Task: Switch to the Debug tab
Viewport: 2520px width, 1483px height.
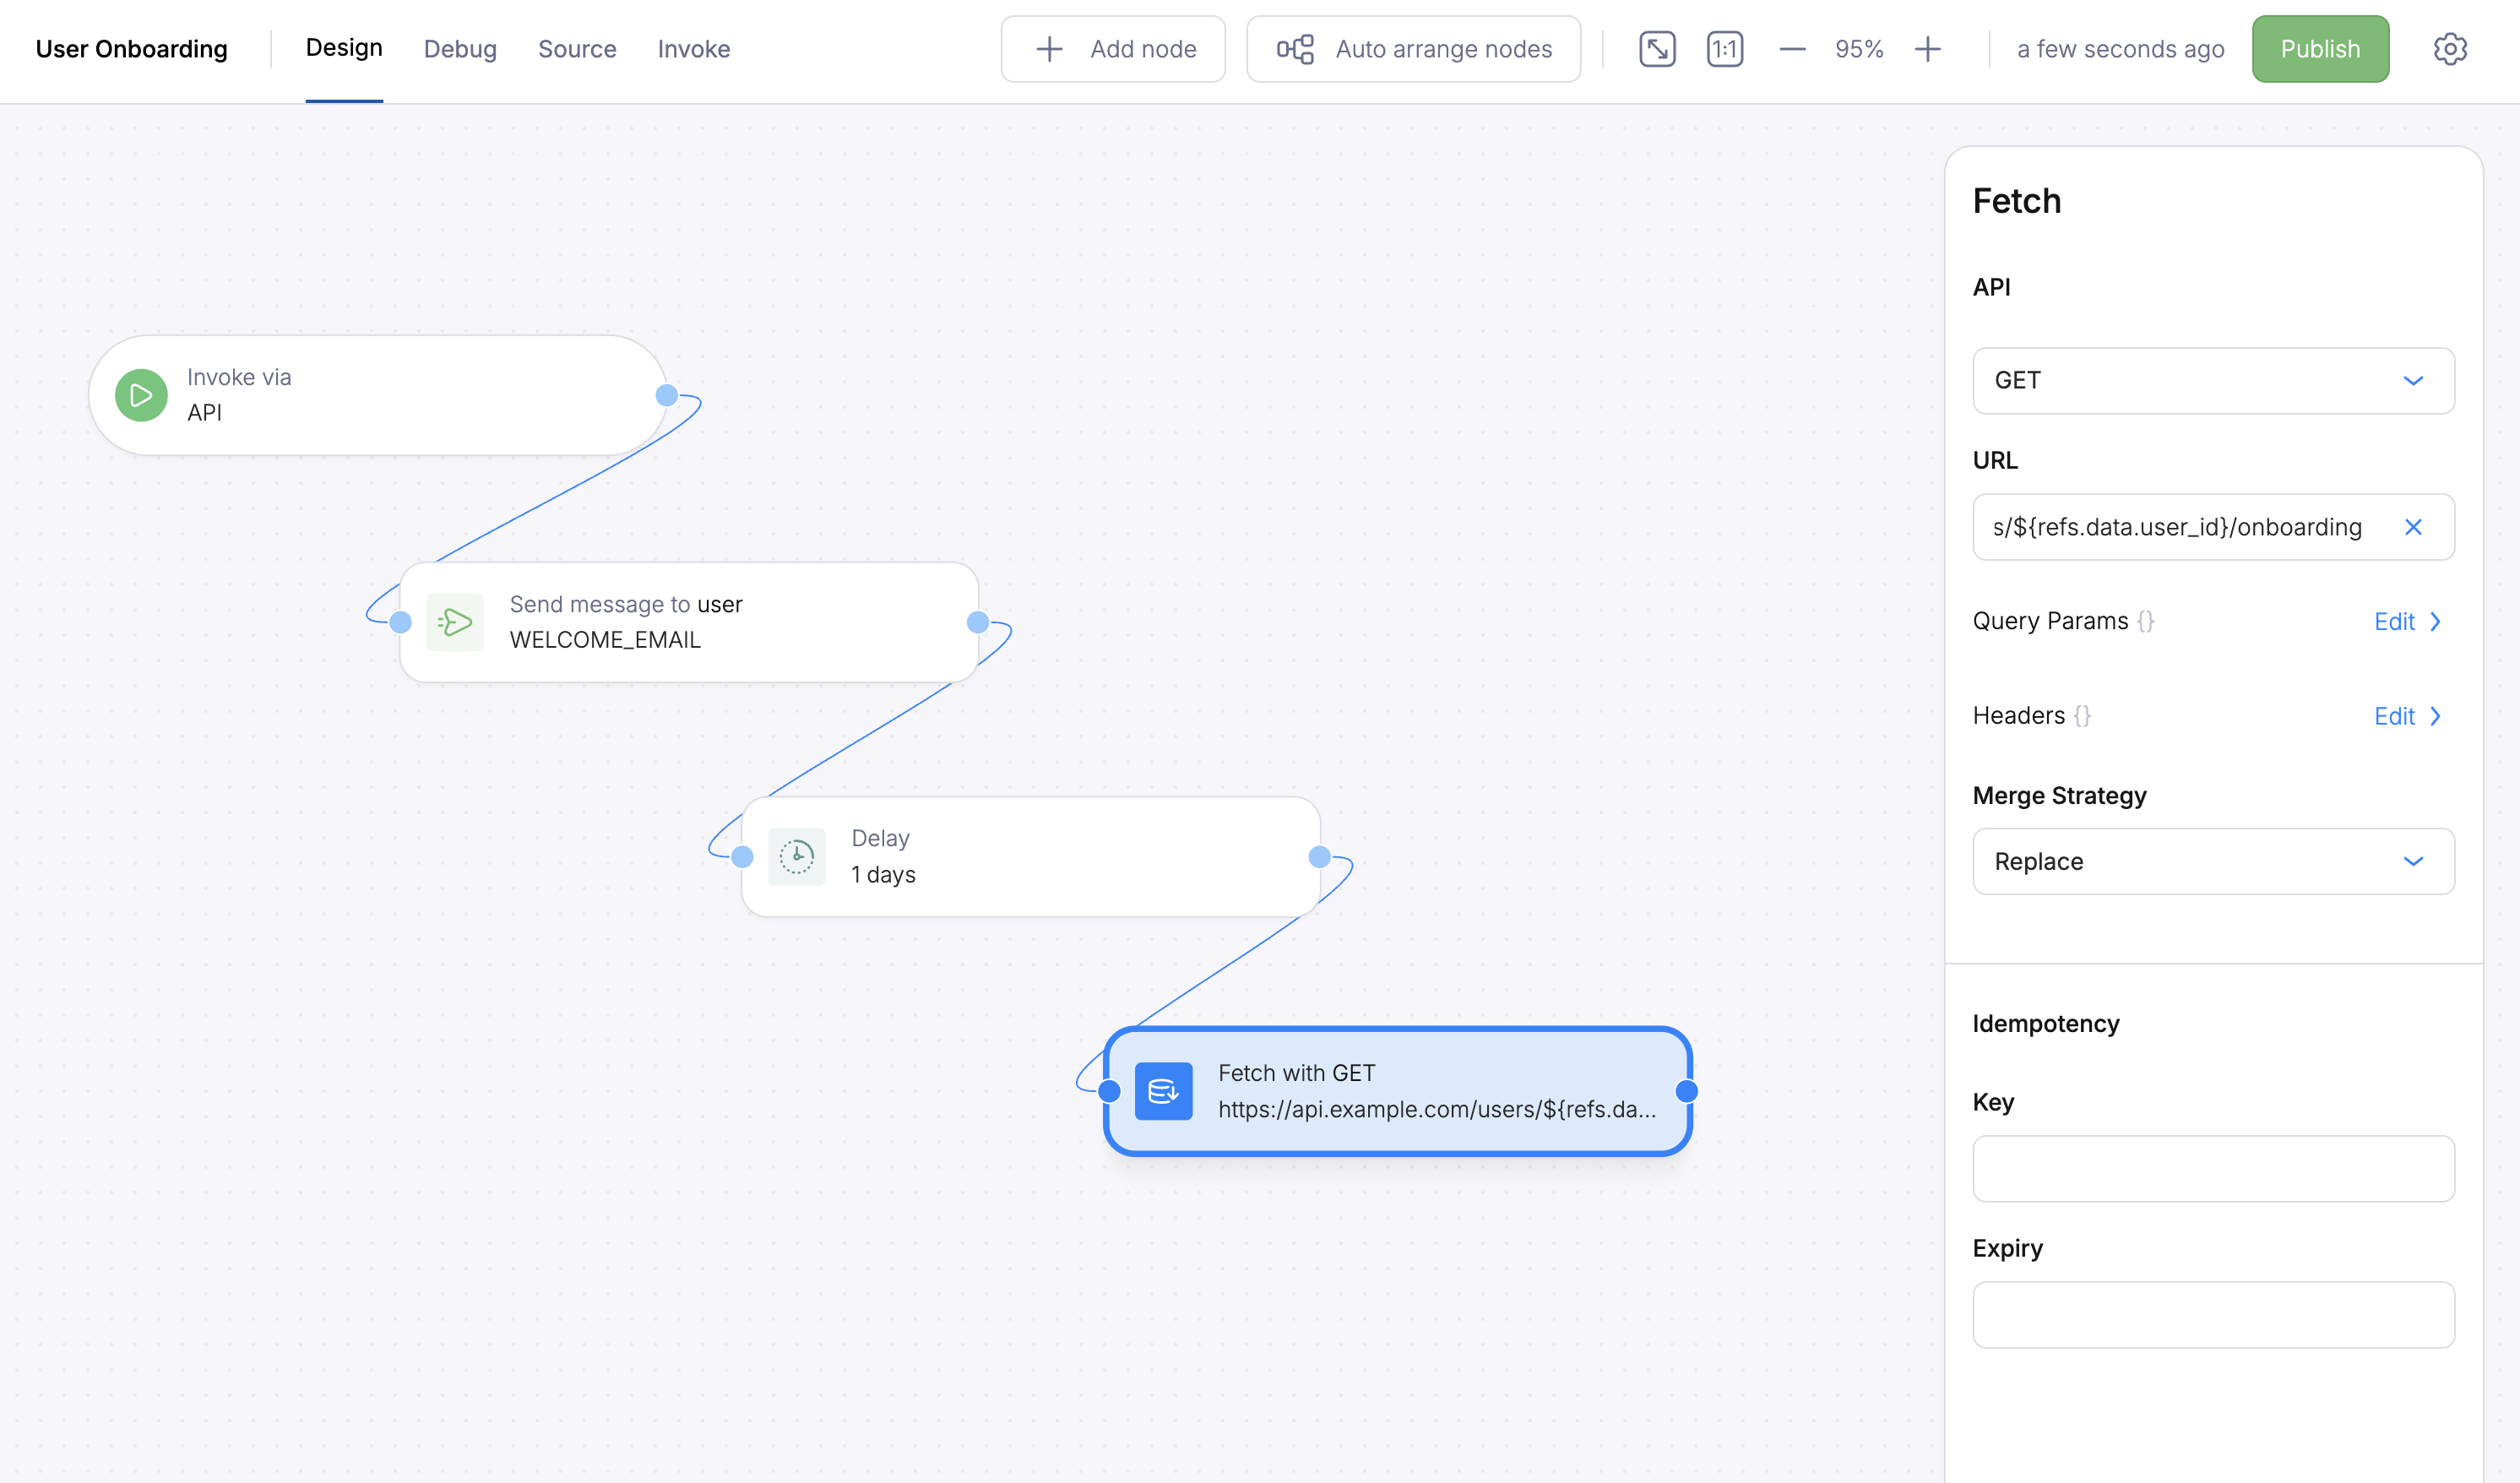Action: (460, 48)
